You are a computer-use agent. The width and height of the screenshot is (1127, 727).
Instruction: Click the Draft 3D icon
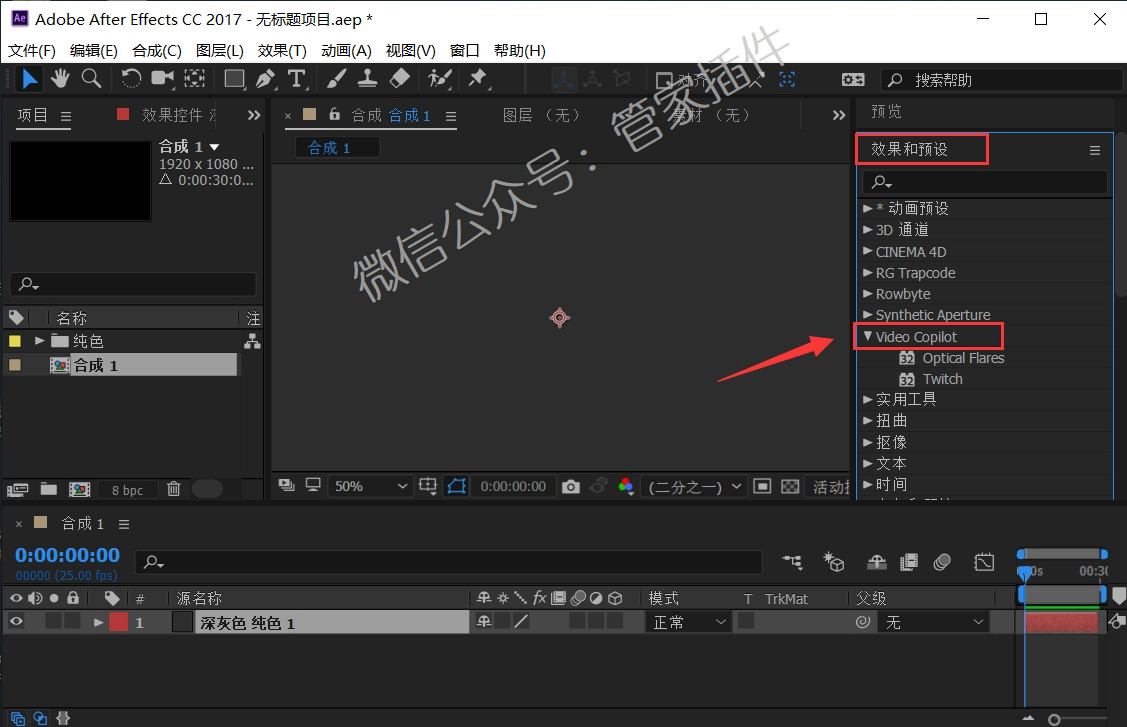coord(834,562)
